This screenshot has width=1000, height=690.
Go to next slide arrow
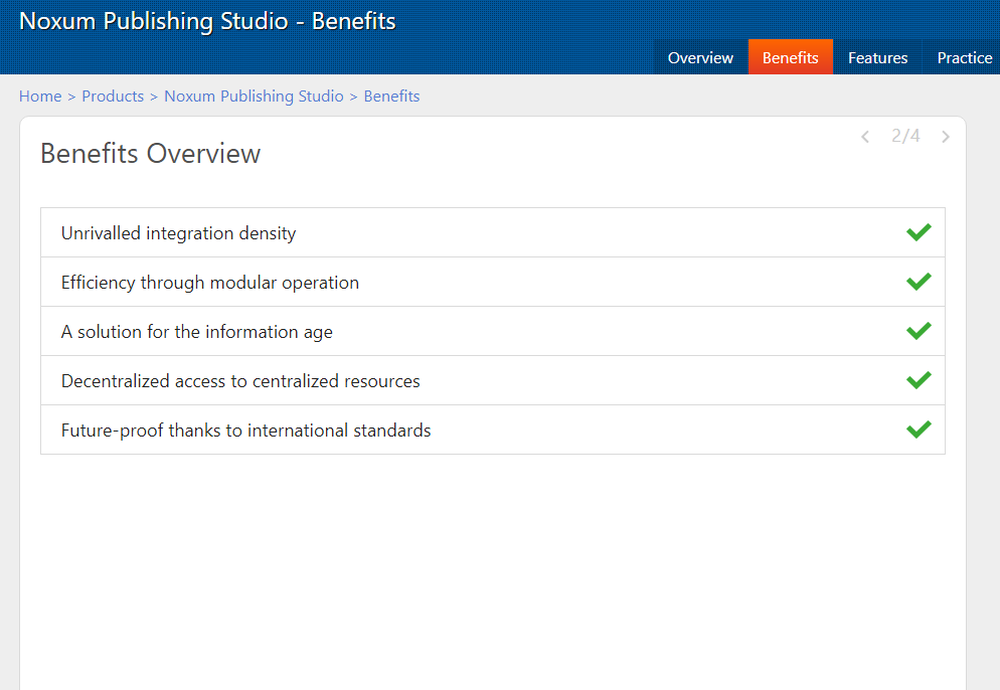[945, 136]
